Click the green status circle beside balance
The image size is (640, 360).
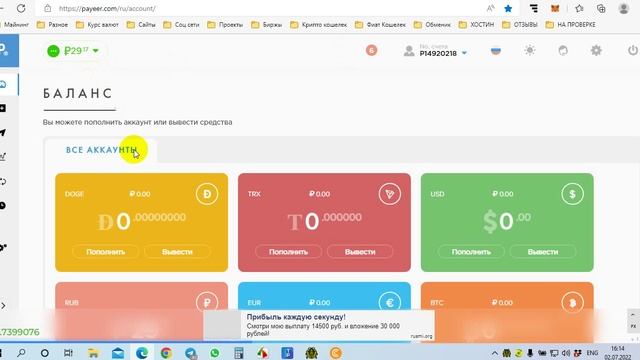tap(53, 51)
